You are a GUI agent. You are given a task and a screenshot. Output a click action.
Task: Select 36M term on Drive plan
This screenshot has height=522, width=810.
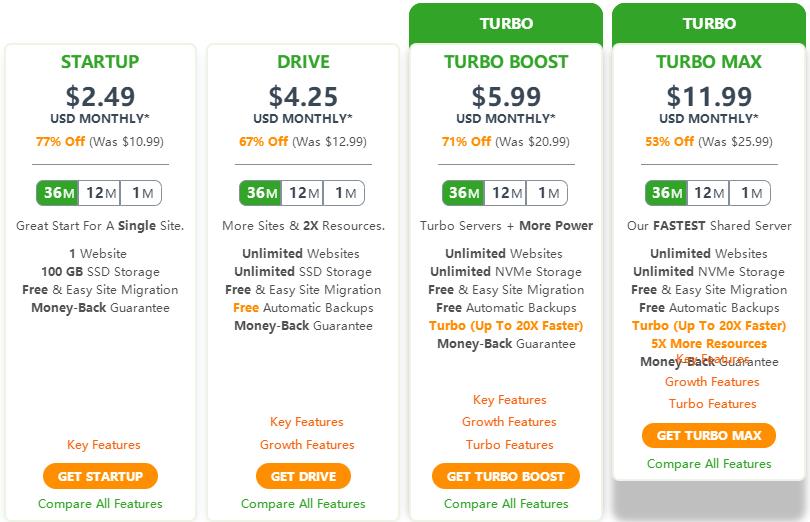261,193
